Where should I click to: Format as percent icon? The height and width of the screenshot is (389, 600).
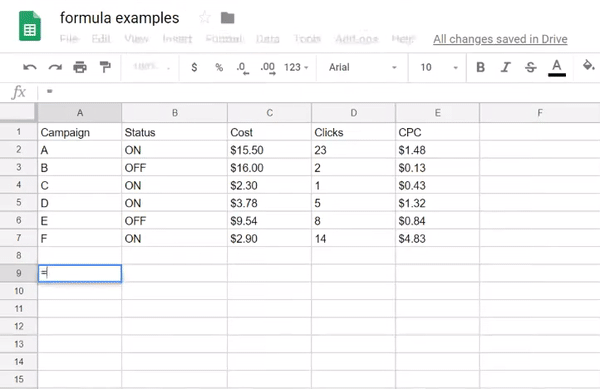pos(219,68)
